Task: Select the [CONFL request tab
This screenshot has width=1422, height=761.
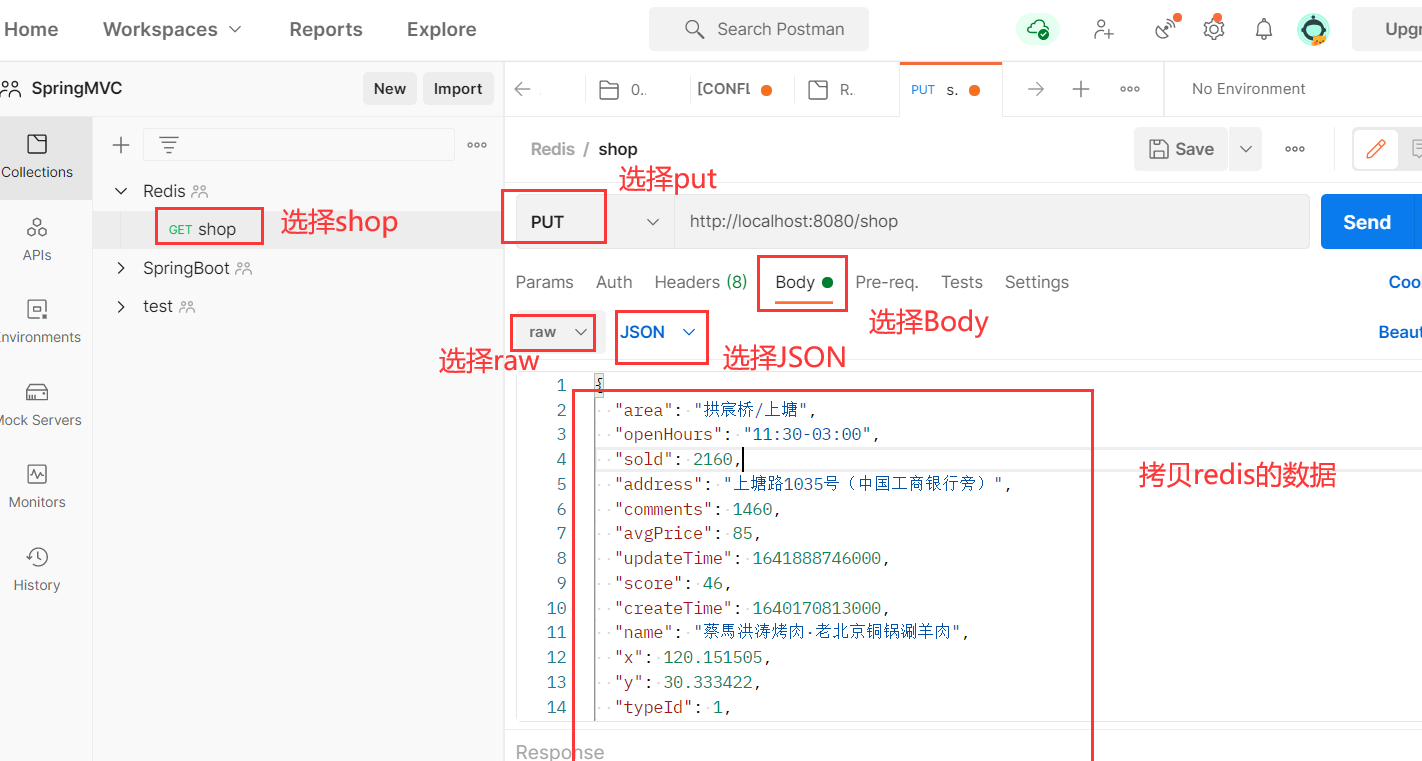Action: (733, 89)
